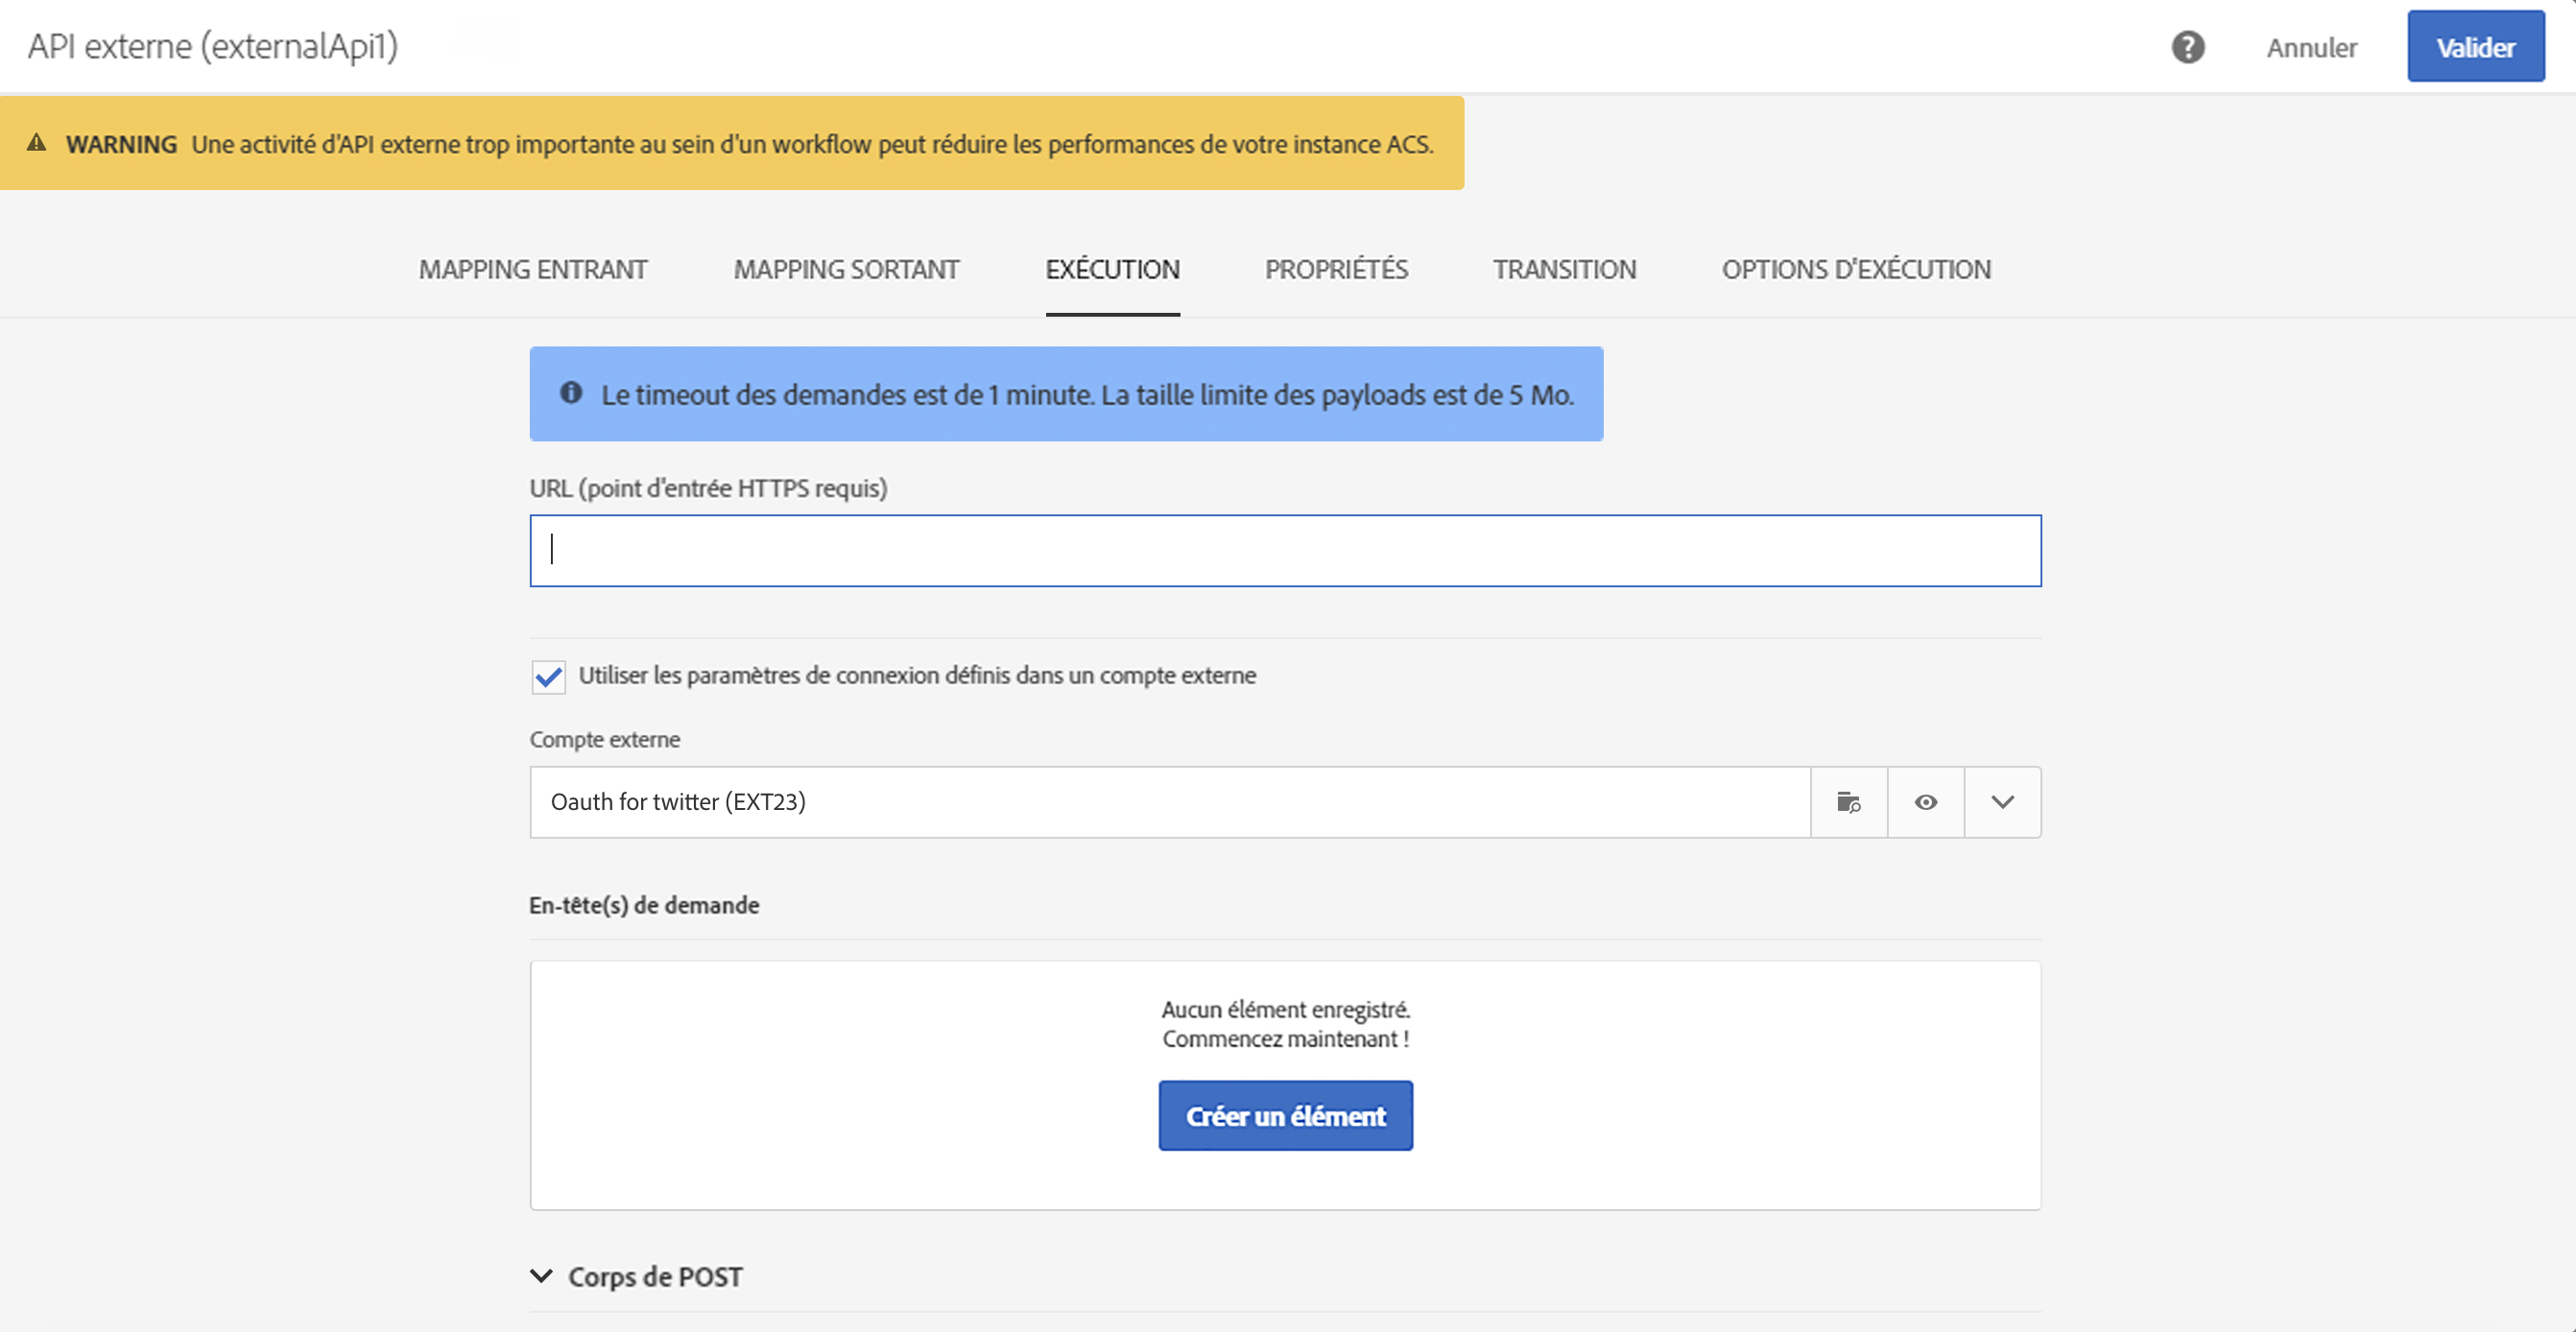View selected external account details eye icon
This screenshot has width=2576, height=1332.
[1925, 802]
